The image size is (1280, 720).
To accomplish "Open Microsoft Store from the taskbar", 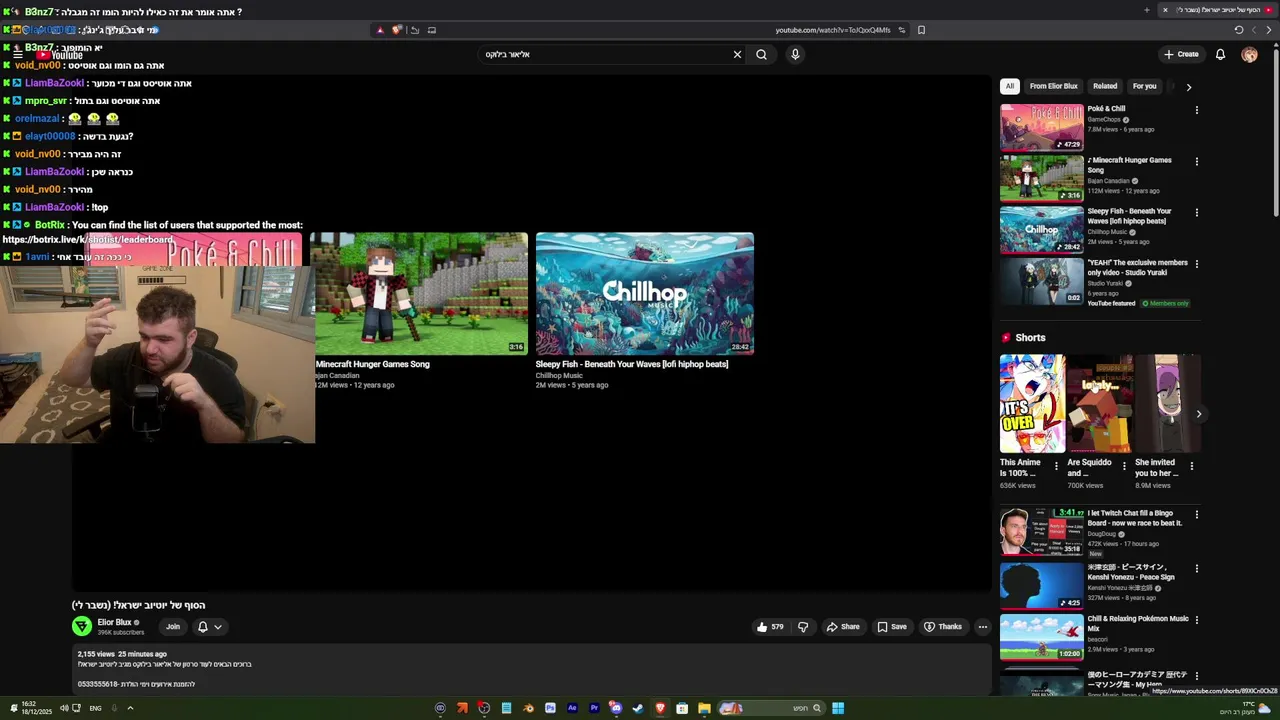I will tap(682, 708).
